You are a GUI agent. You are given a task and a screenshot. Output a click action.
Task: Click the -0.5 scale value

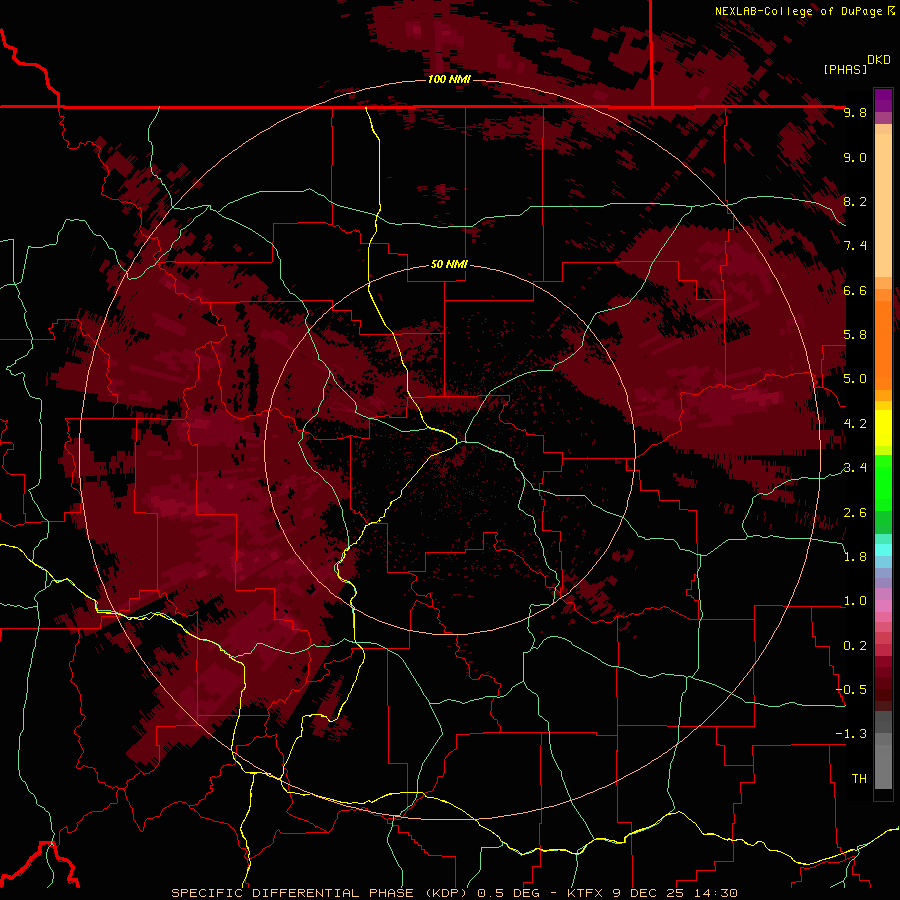tap(851, 690)
